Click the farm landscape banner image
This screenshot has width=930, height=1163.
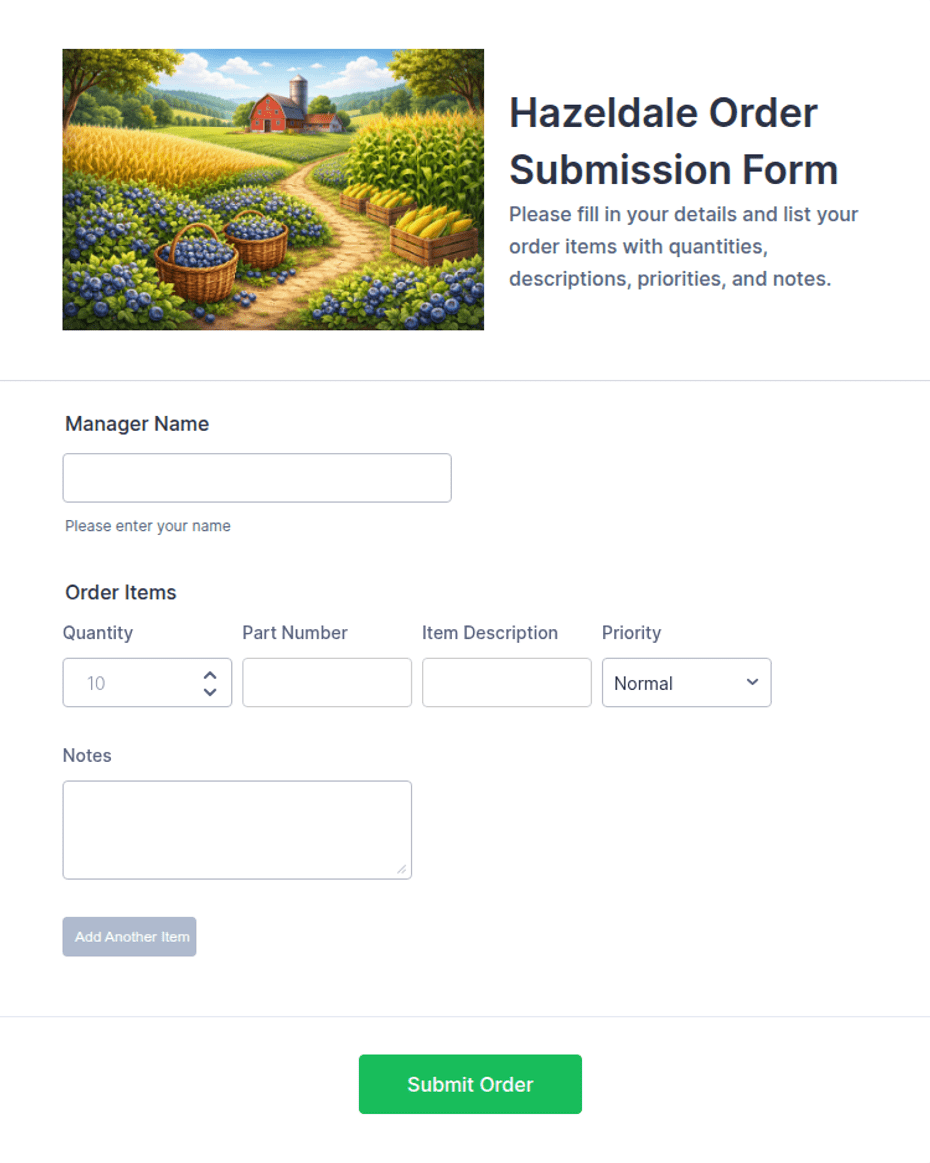(273, 190)
